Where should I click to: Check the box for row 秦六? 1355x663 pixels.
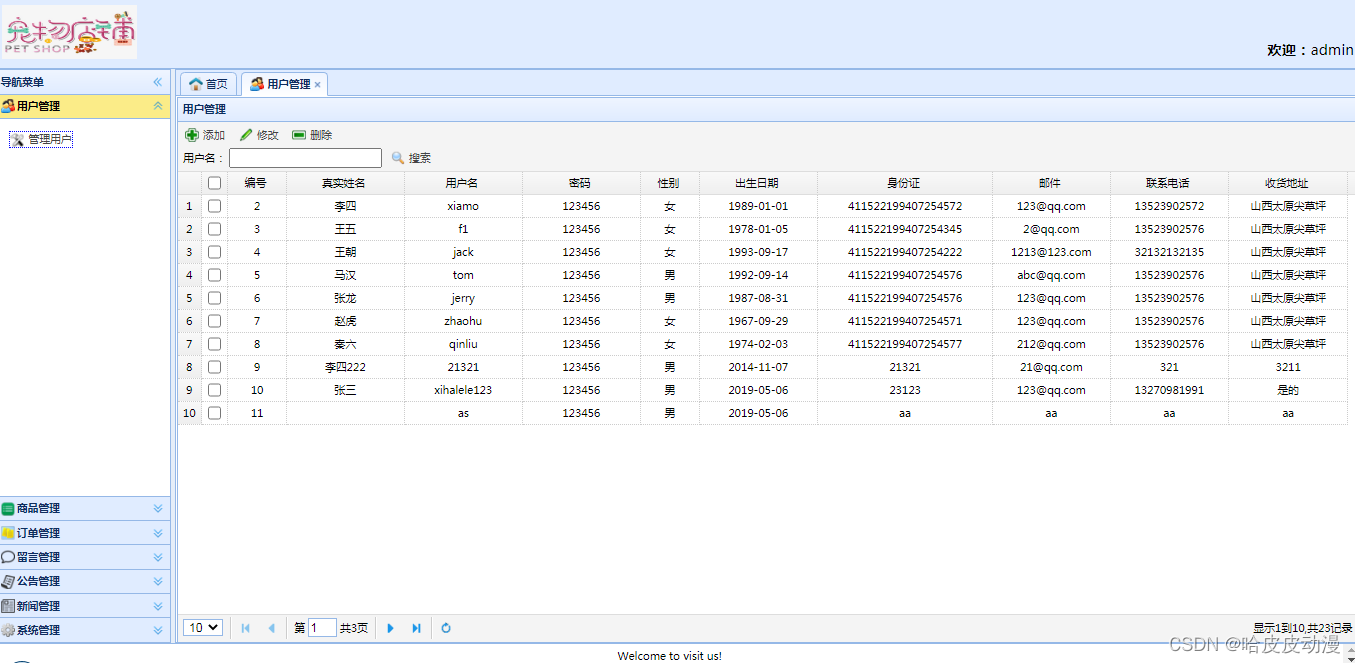click(214, 344)
